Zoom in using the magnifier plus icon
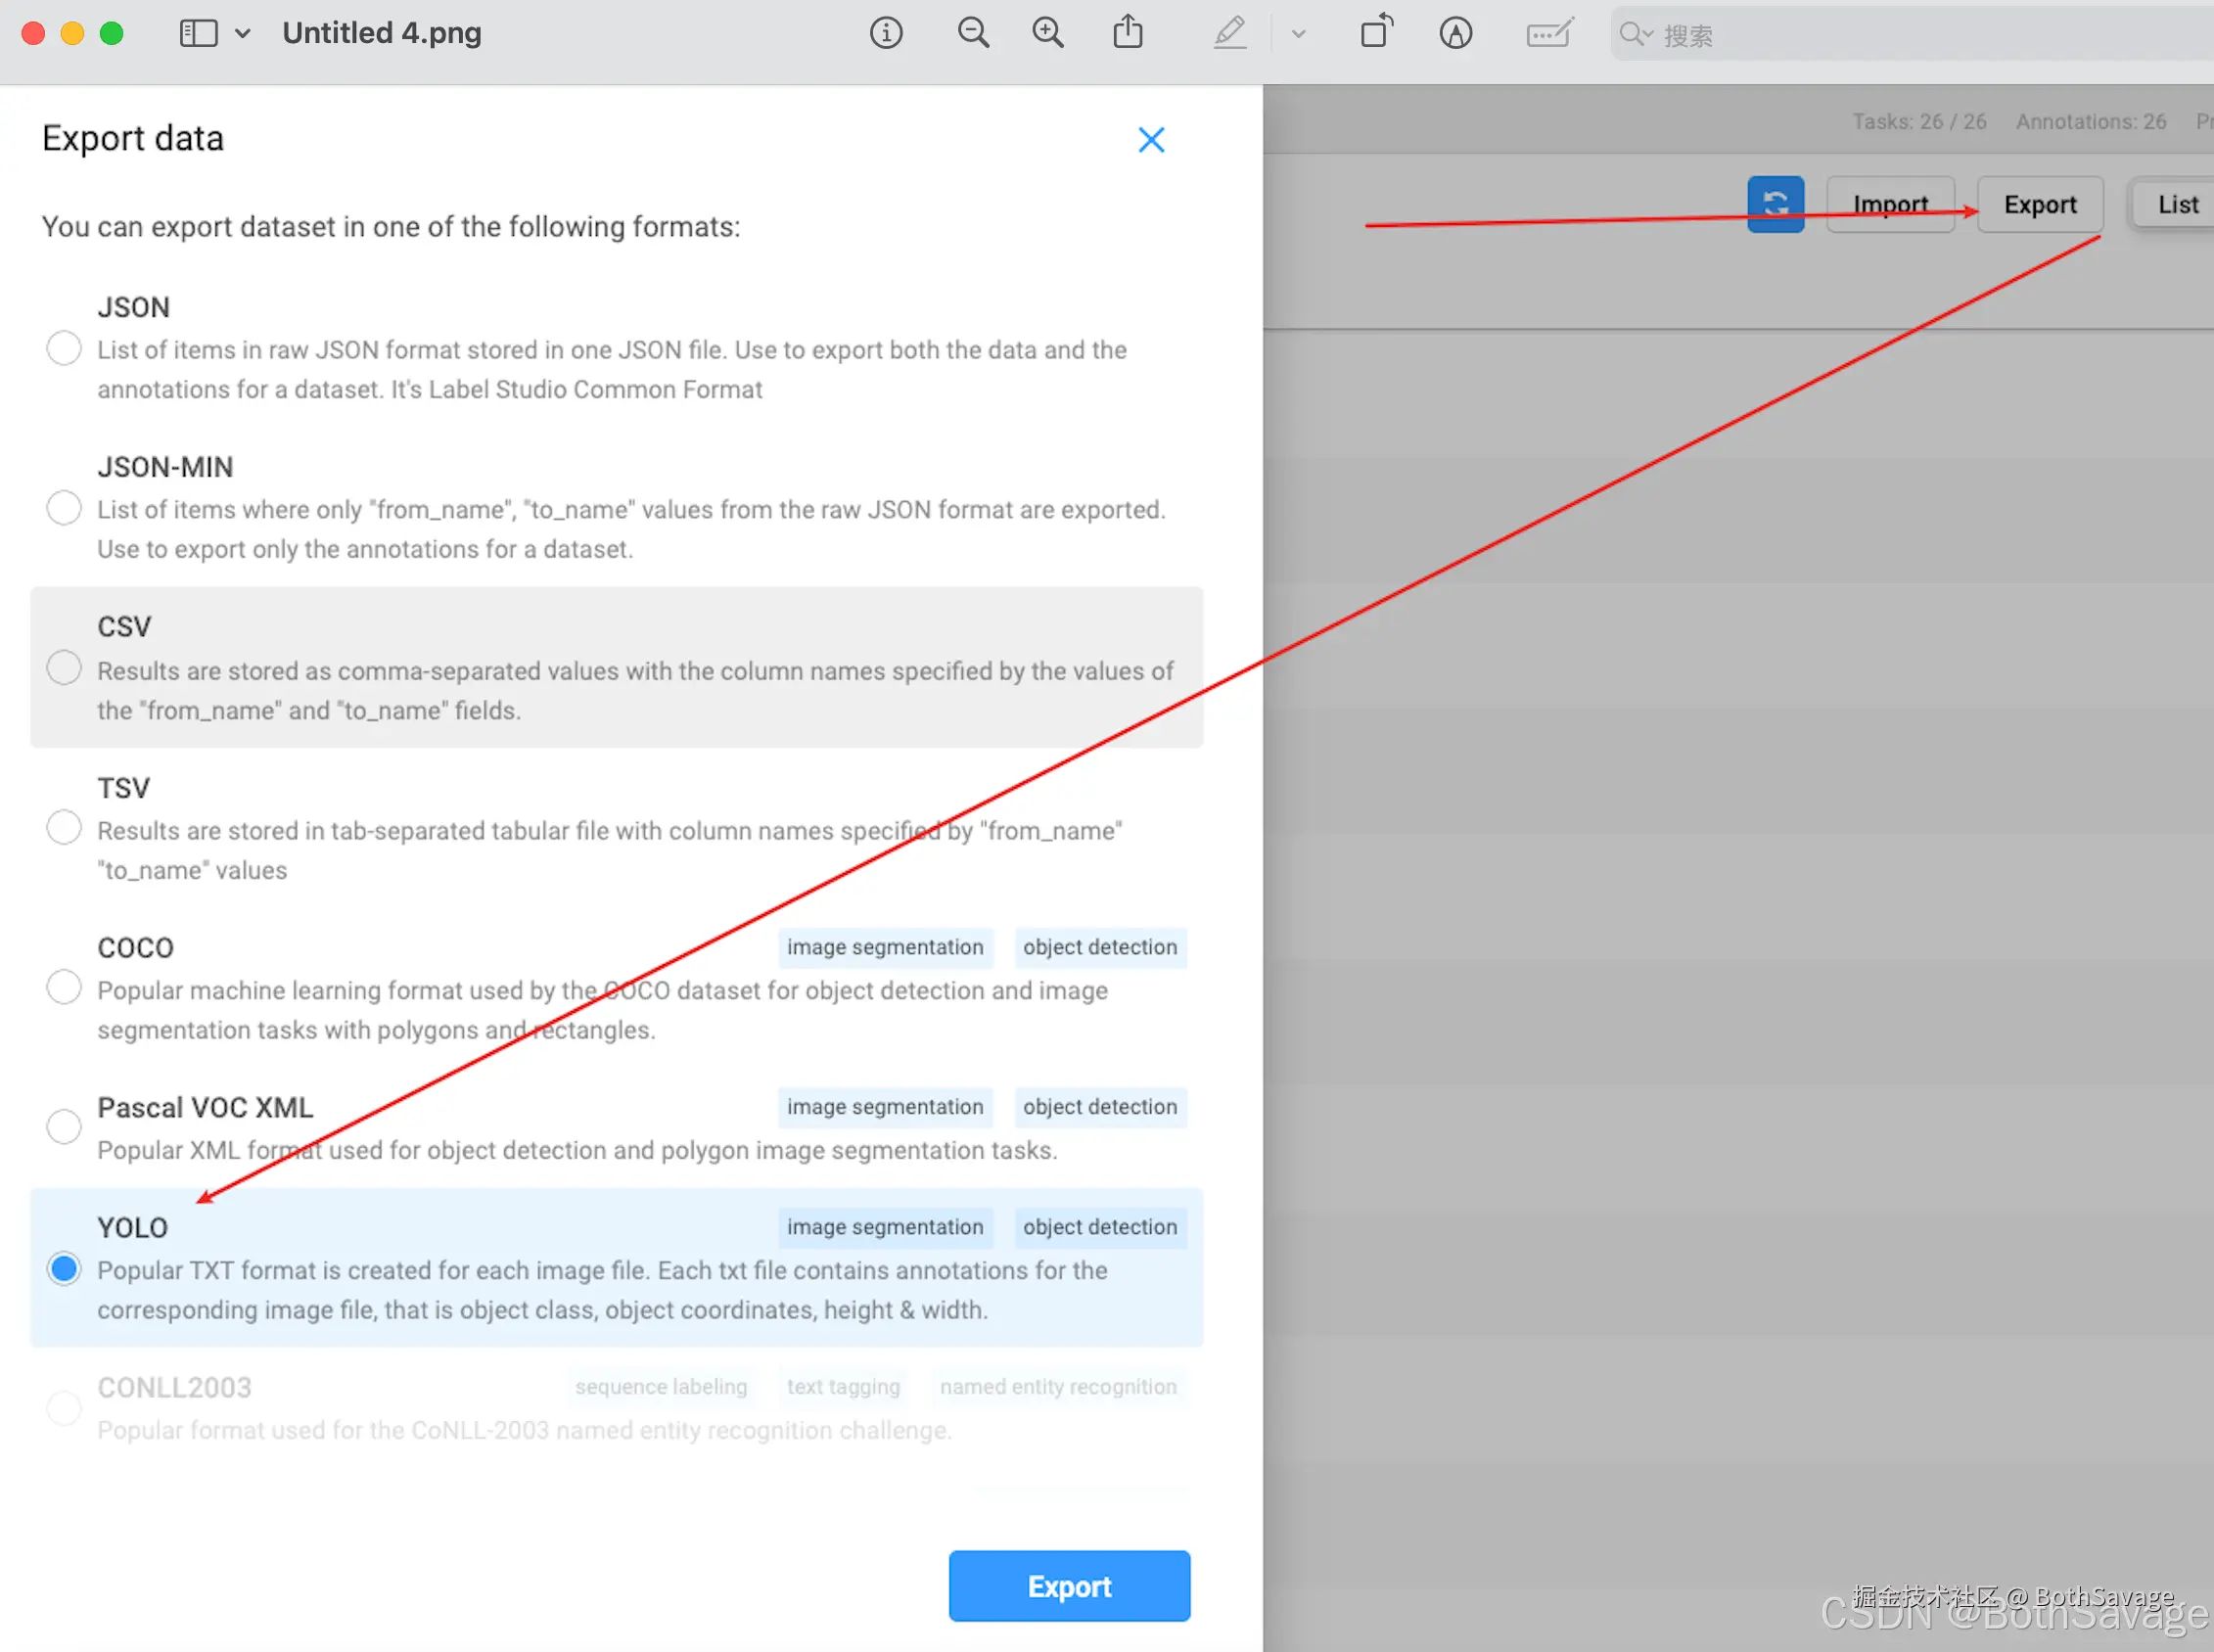 1047,33
